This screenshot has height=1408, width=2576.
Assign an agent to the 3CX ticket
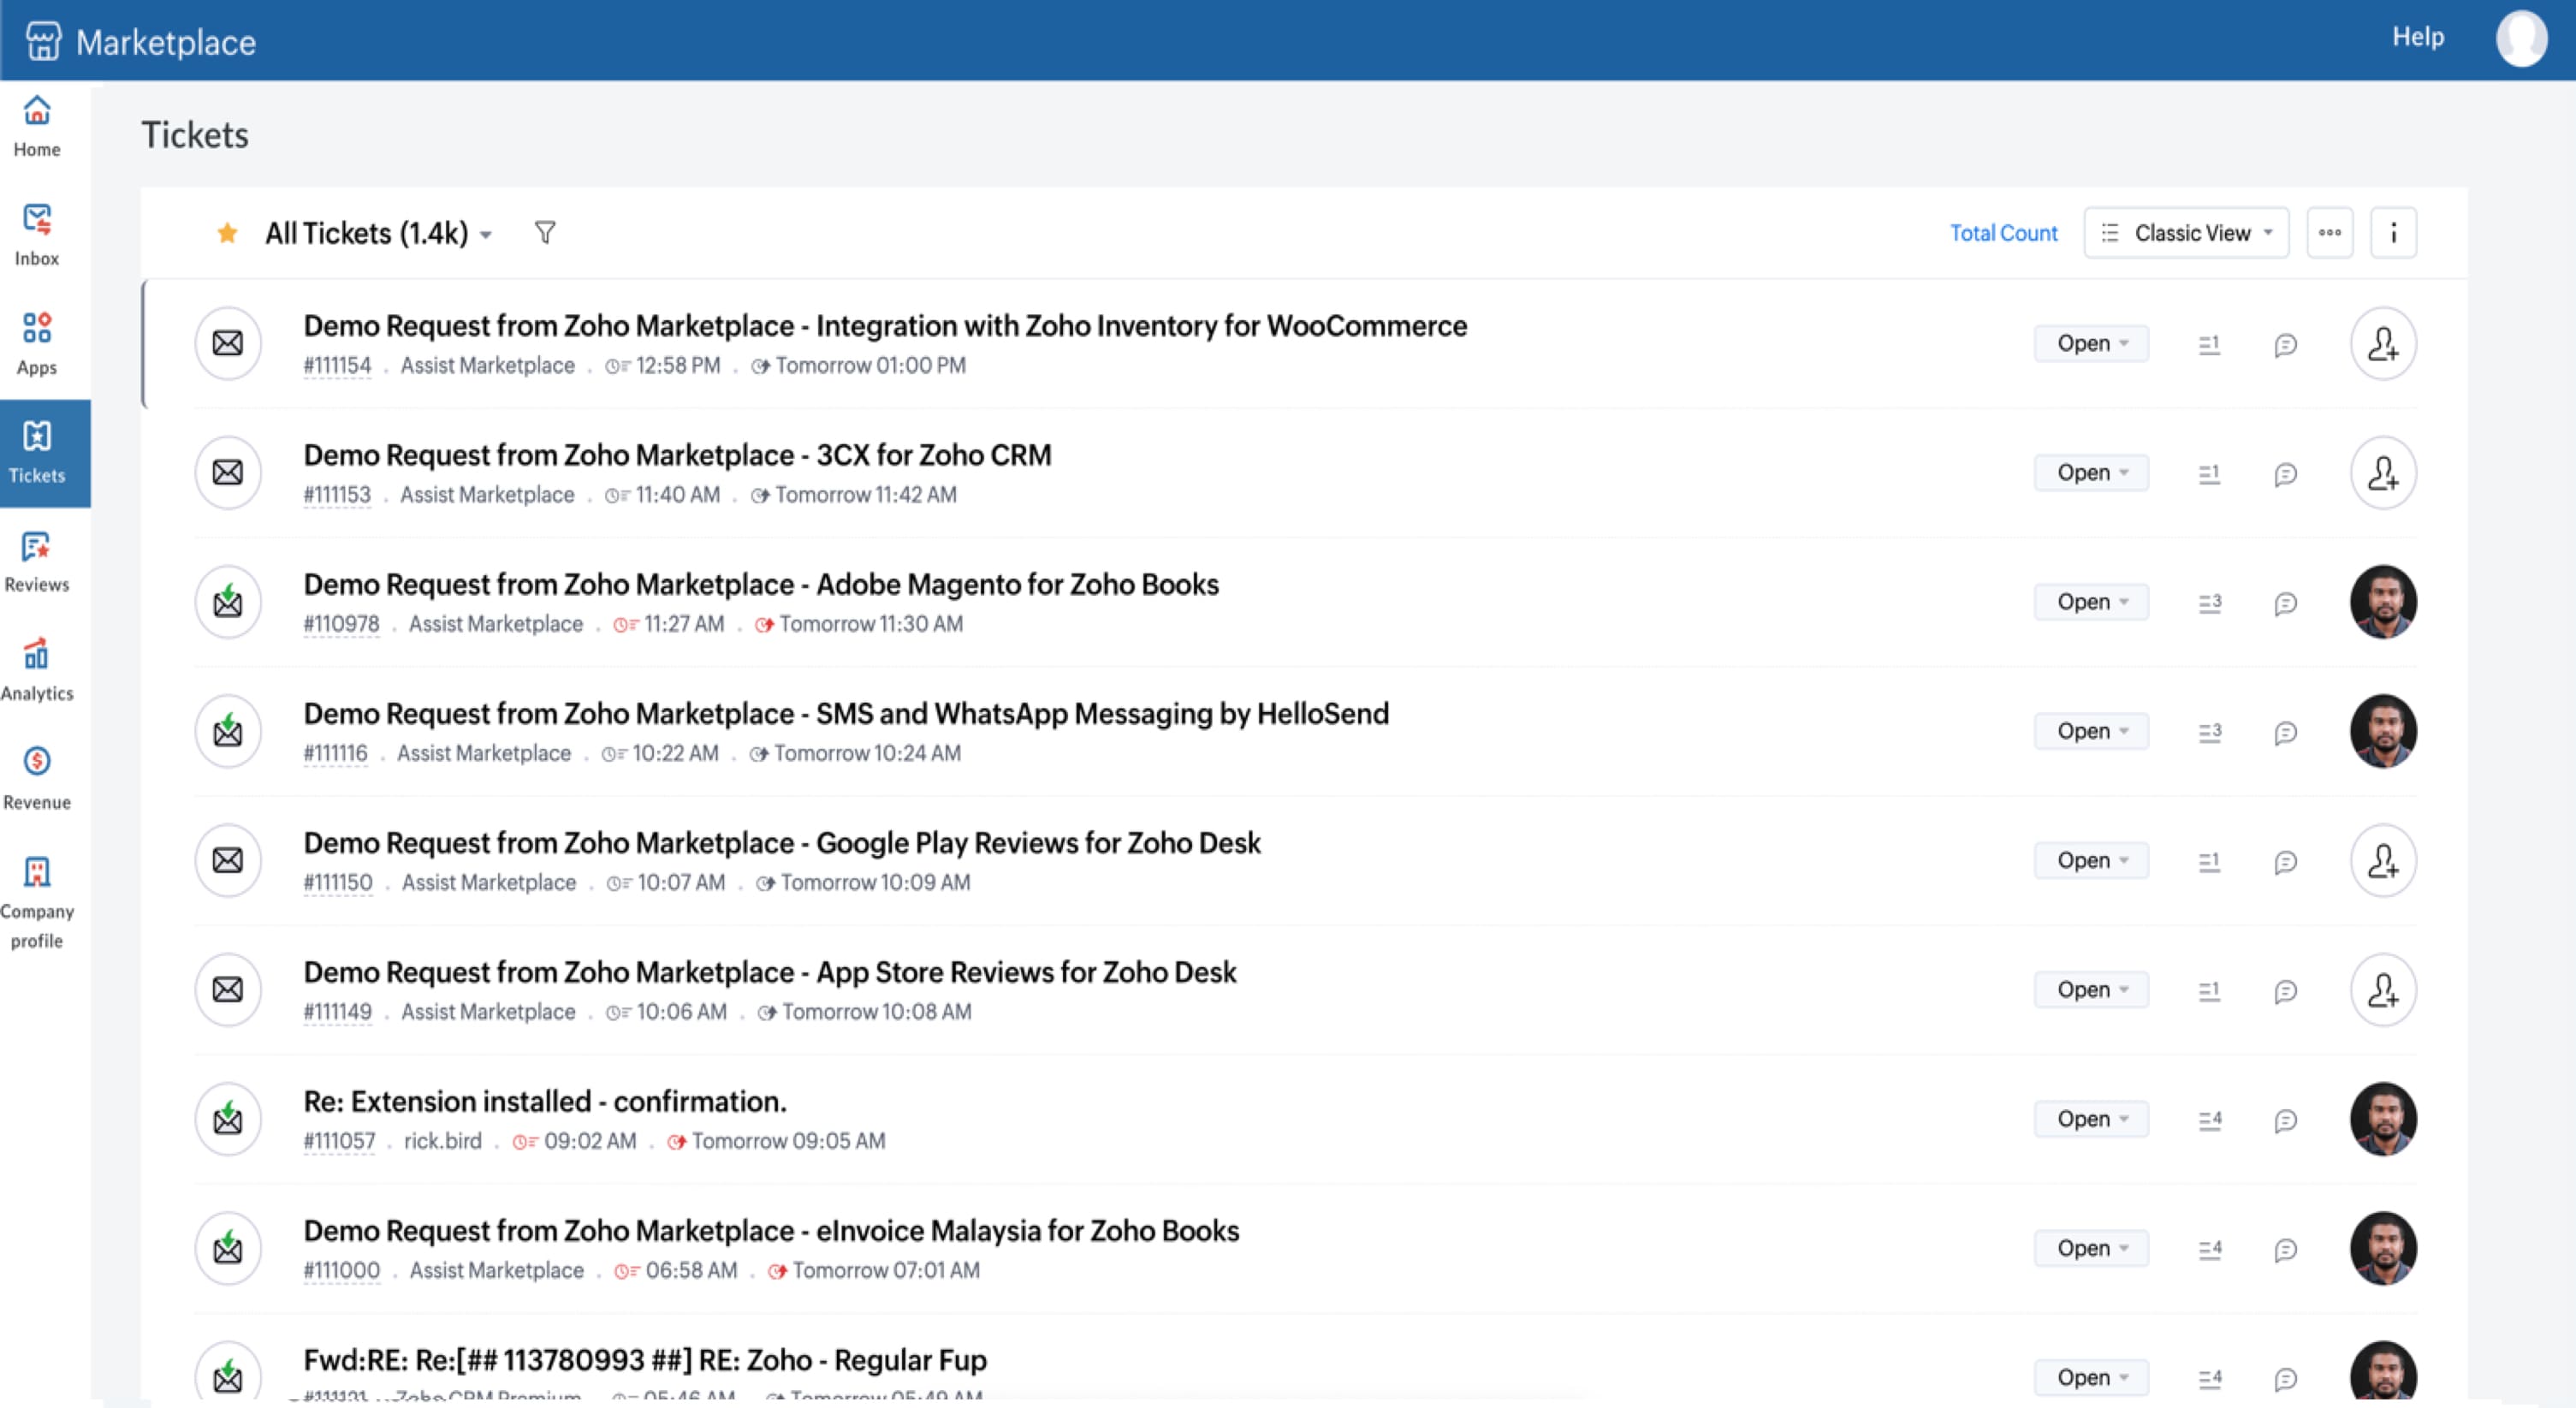click(2383, 472)
